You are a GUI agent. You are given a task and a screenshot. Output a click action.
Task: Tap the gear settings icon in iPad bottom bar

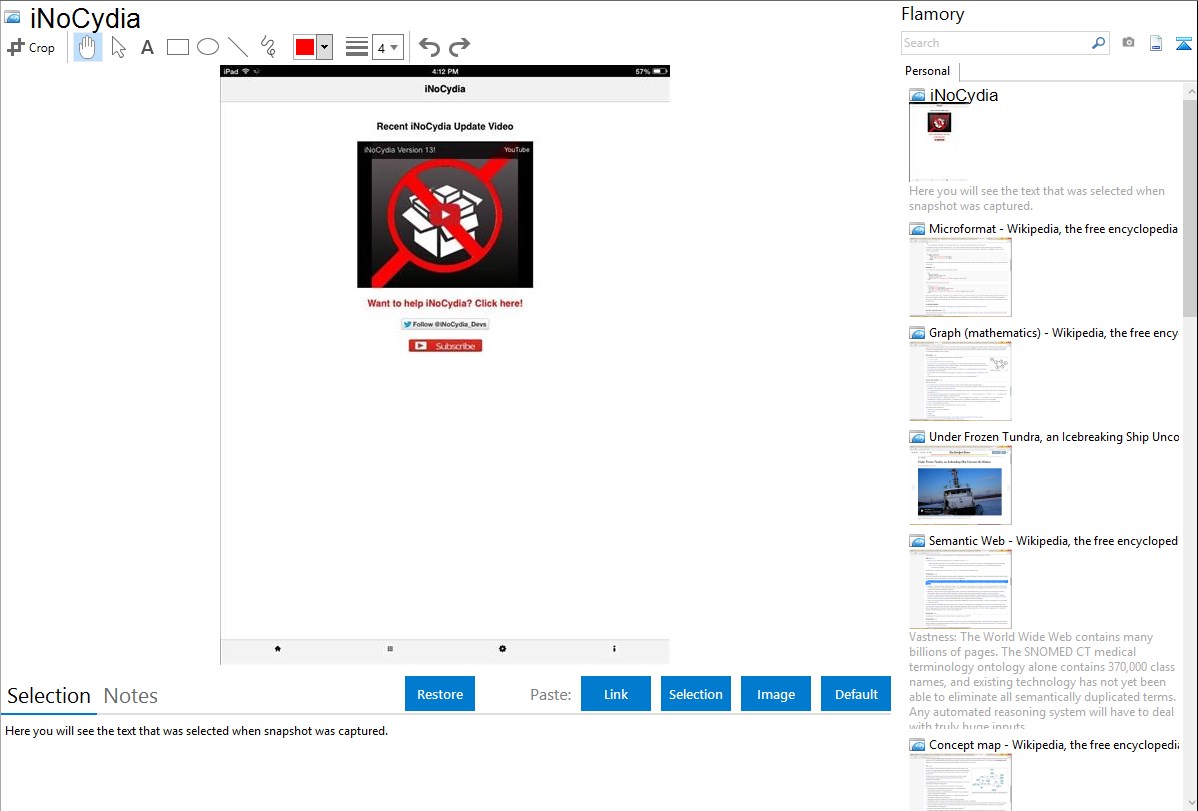point(502,649)
